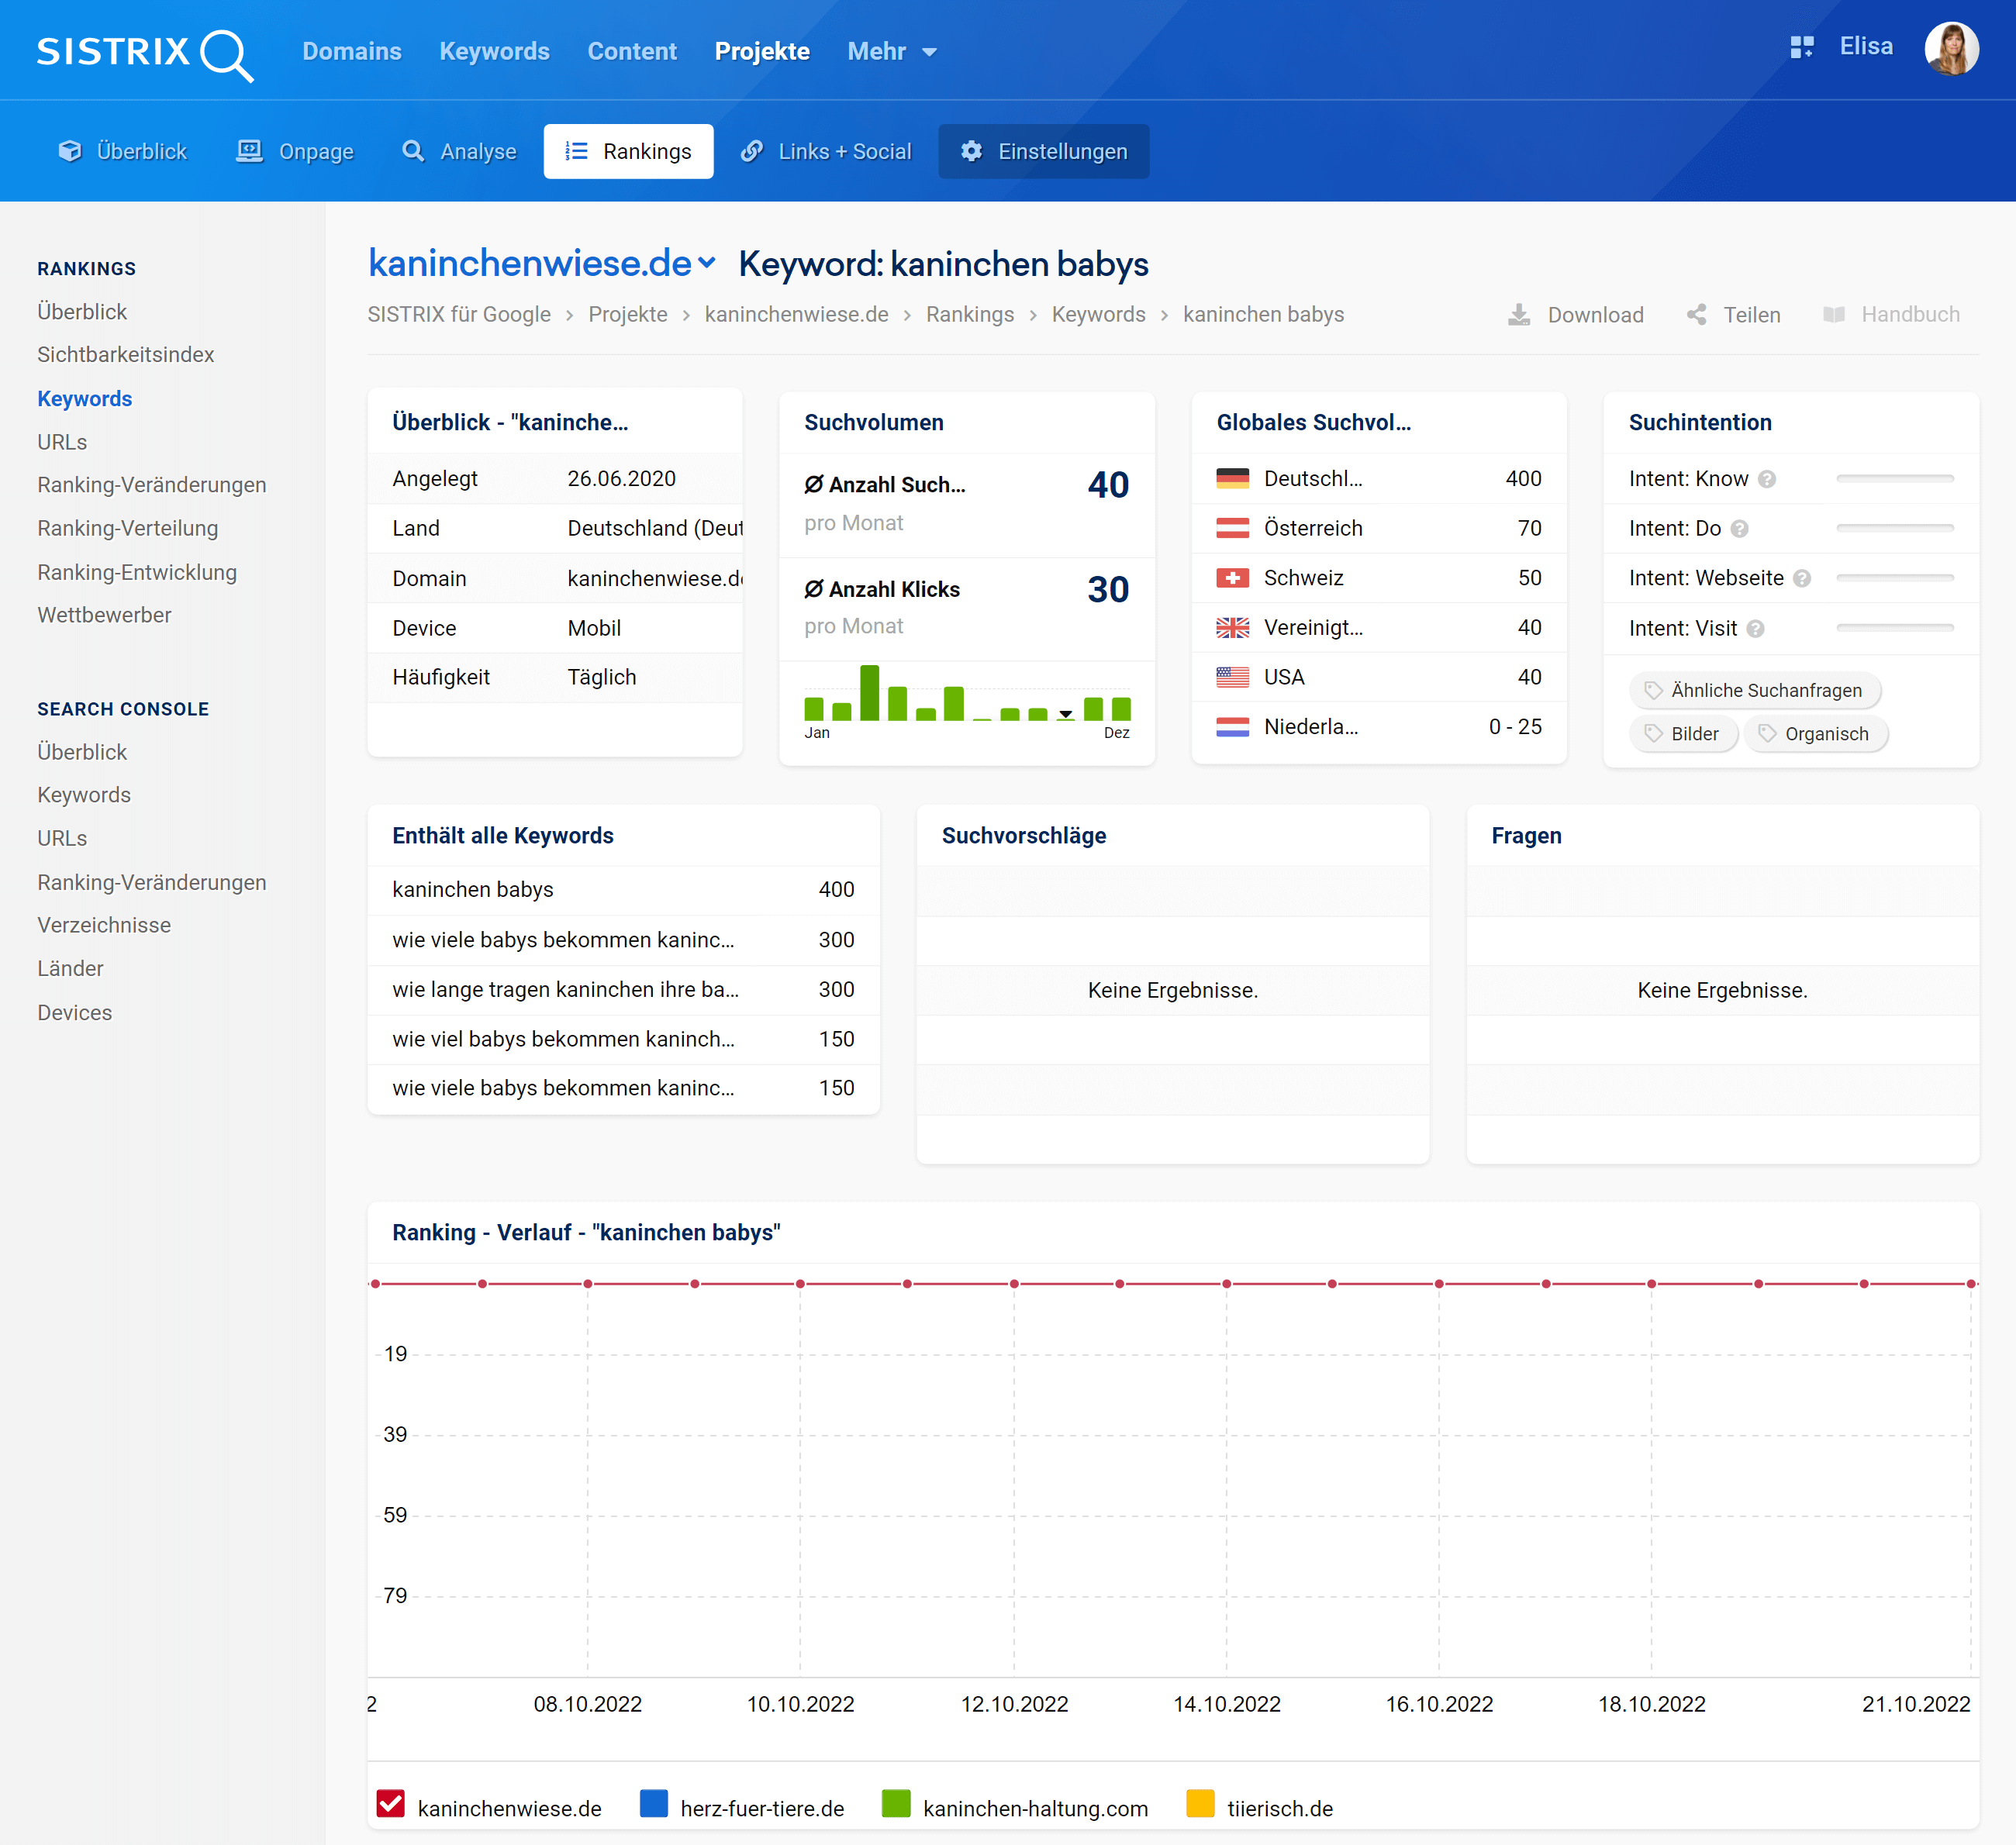Open the Einstellungen tab
The image size is (2016, 1845).
(1043, 151)
